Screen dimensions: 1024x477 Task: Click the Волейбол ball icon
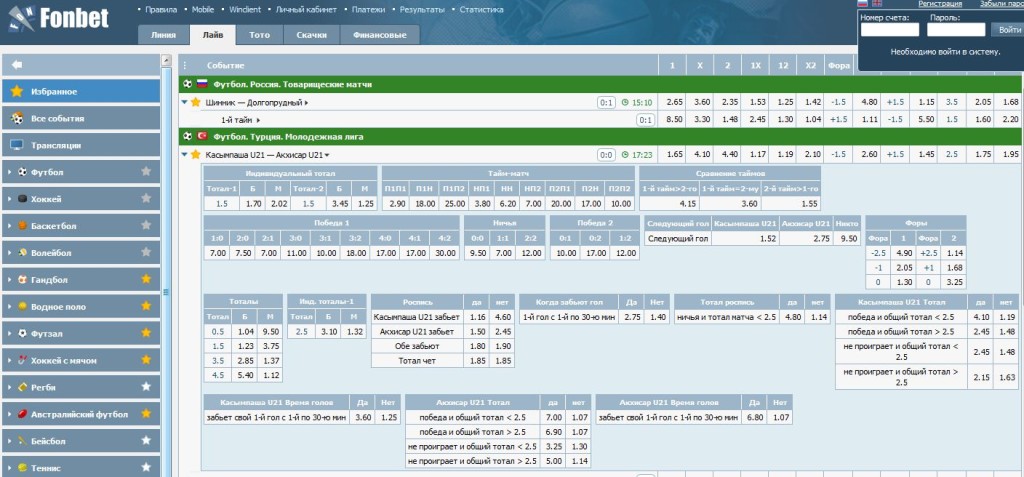coord(23,253)
